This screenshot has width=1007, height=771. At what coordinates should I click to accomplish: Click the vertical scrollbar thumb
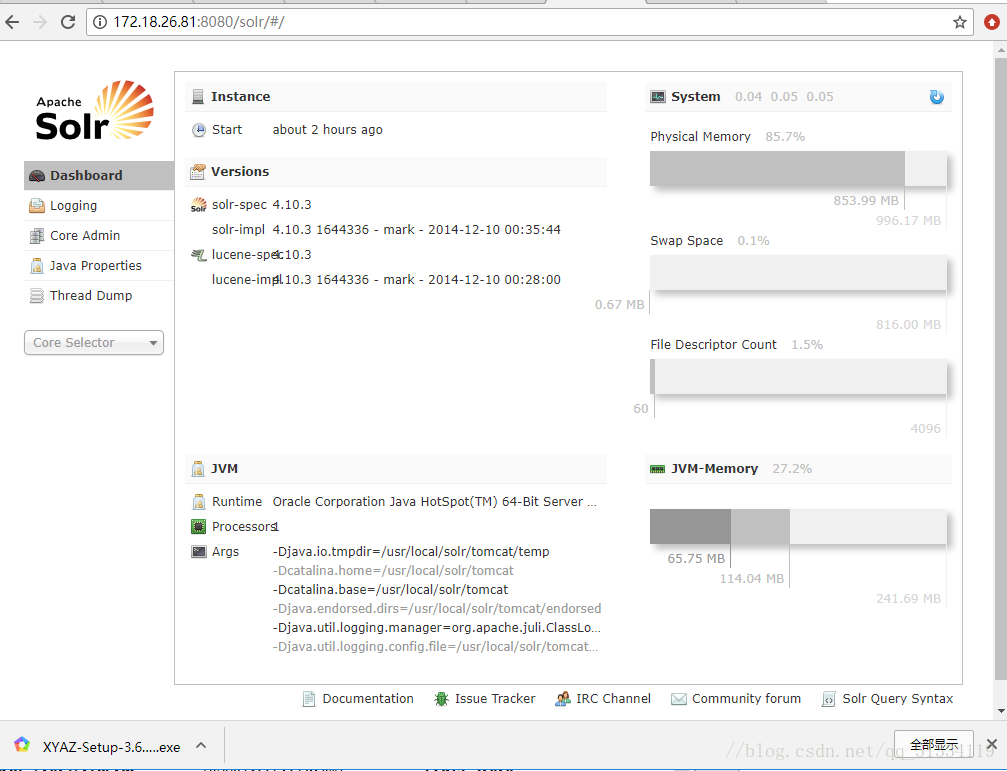click(1001, 368)
